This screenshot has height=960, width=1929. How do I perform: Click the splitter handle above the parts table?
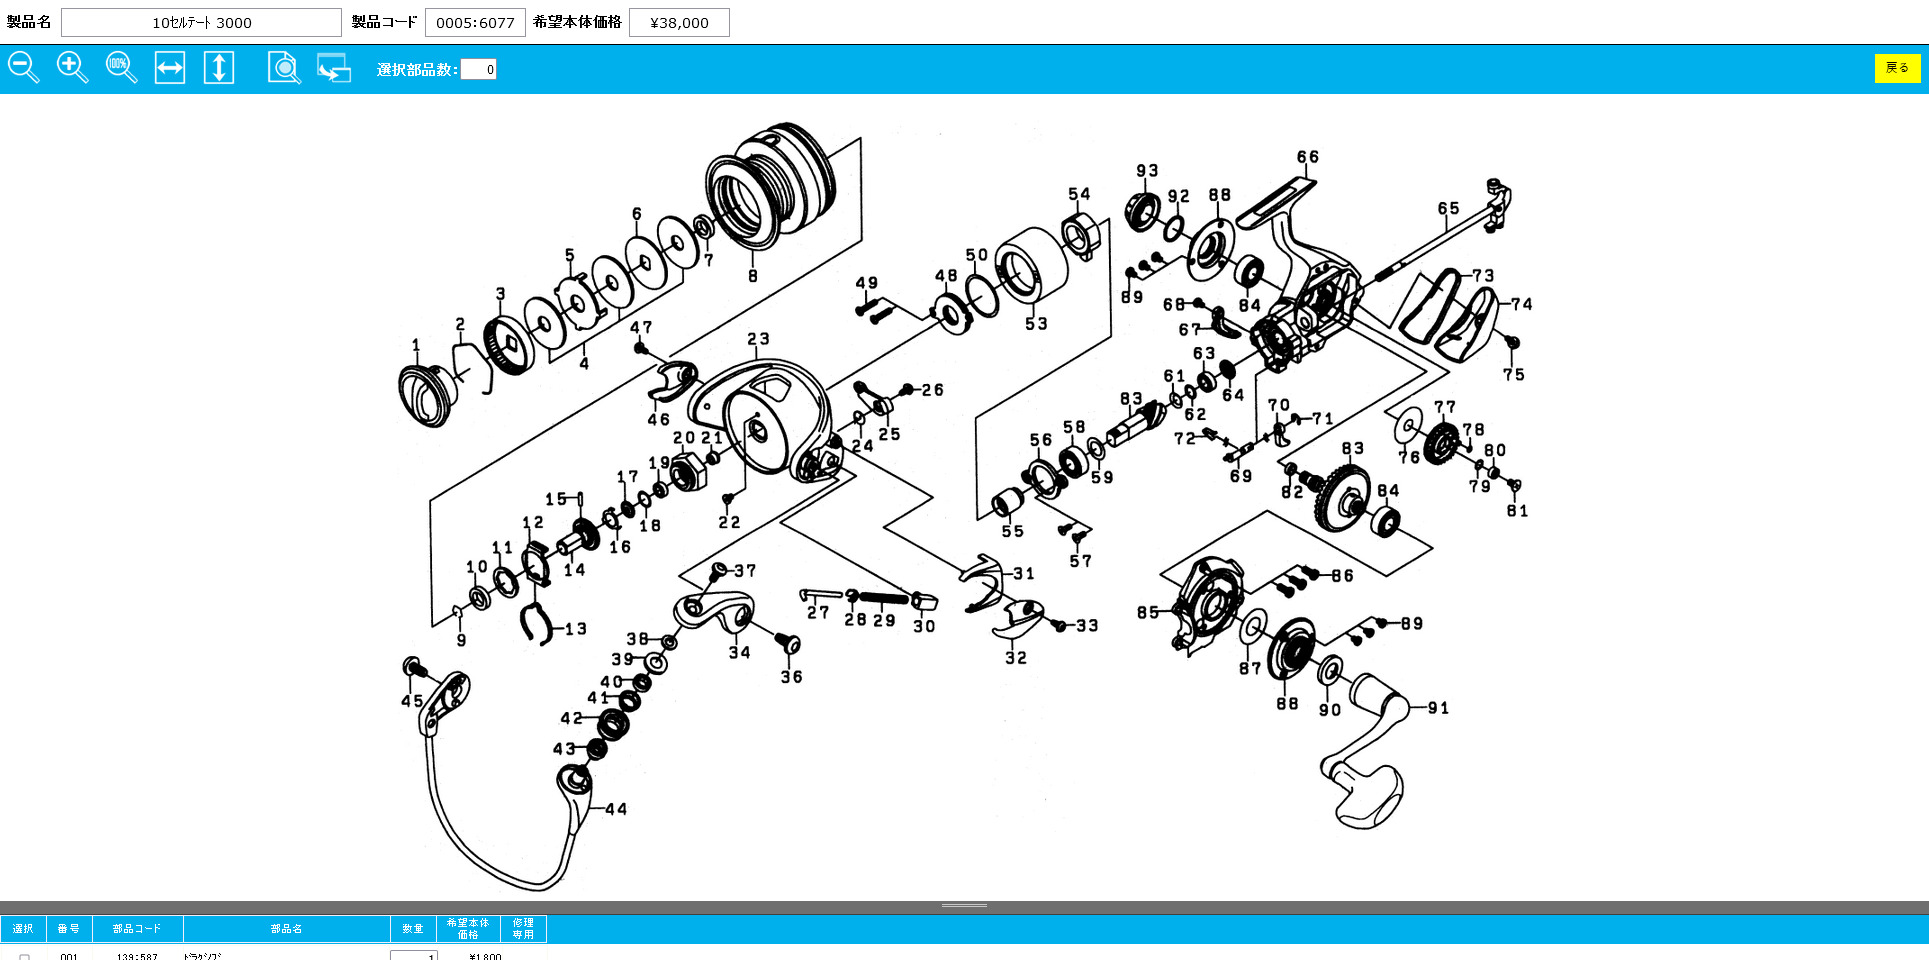point(964,906)
